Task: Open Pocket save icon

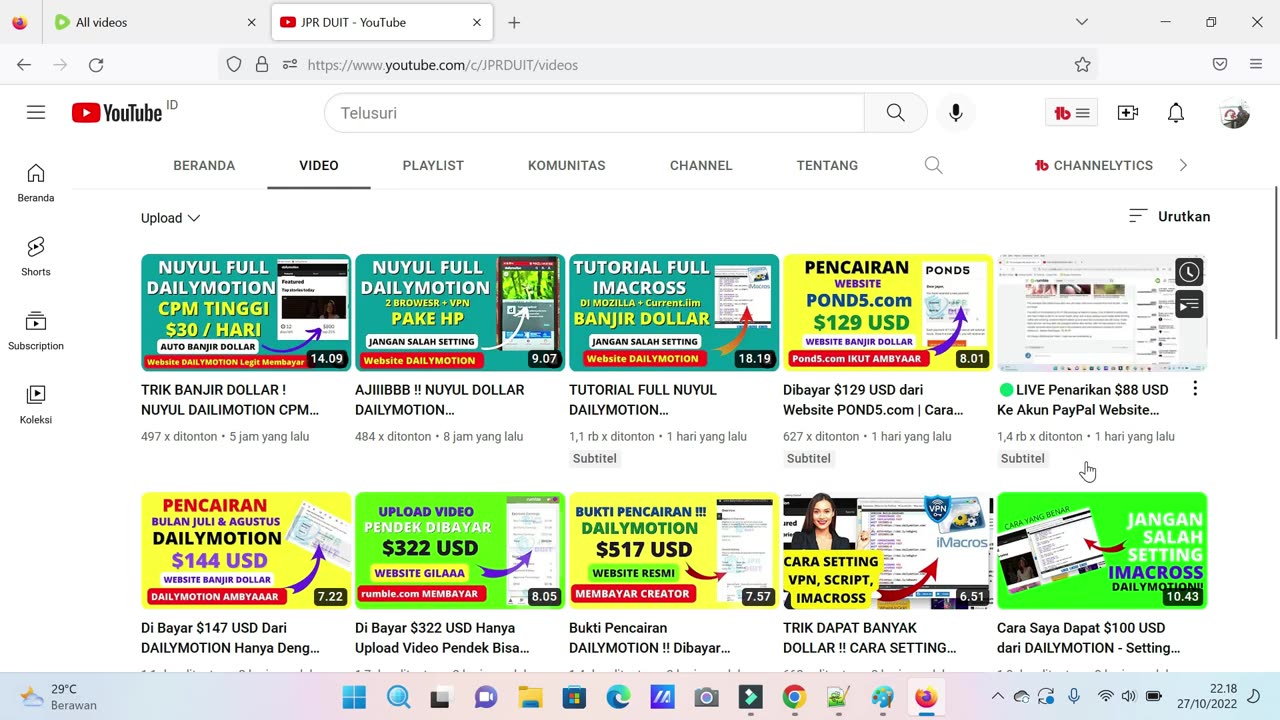Action: [1220, 65]
